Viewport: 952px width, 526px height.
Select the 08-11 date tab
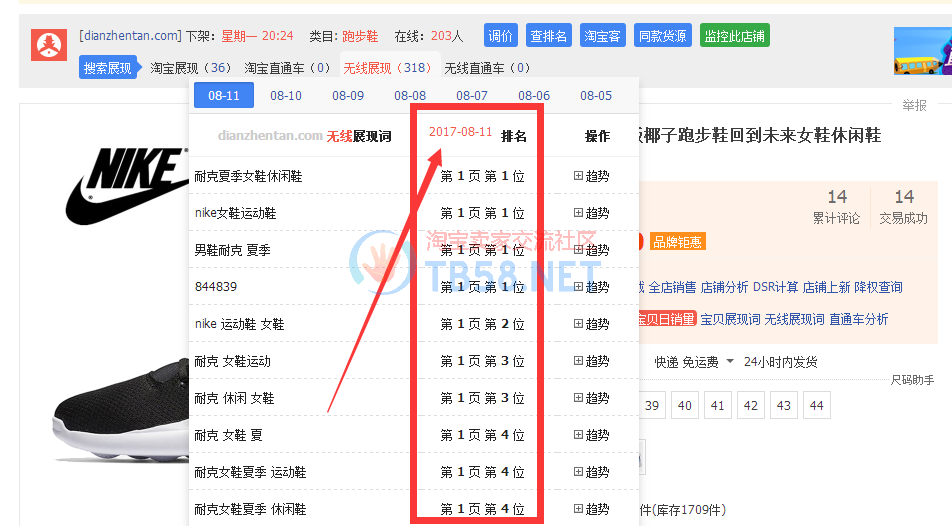tap(224, 95)
